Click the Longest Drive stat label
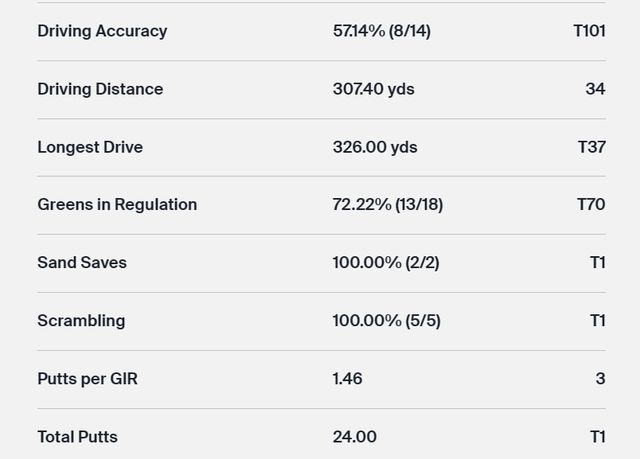This screenshot has width=640, height=459. click(90, 147)
